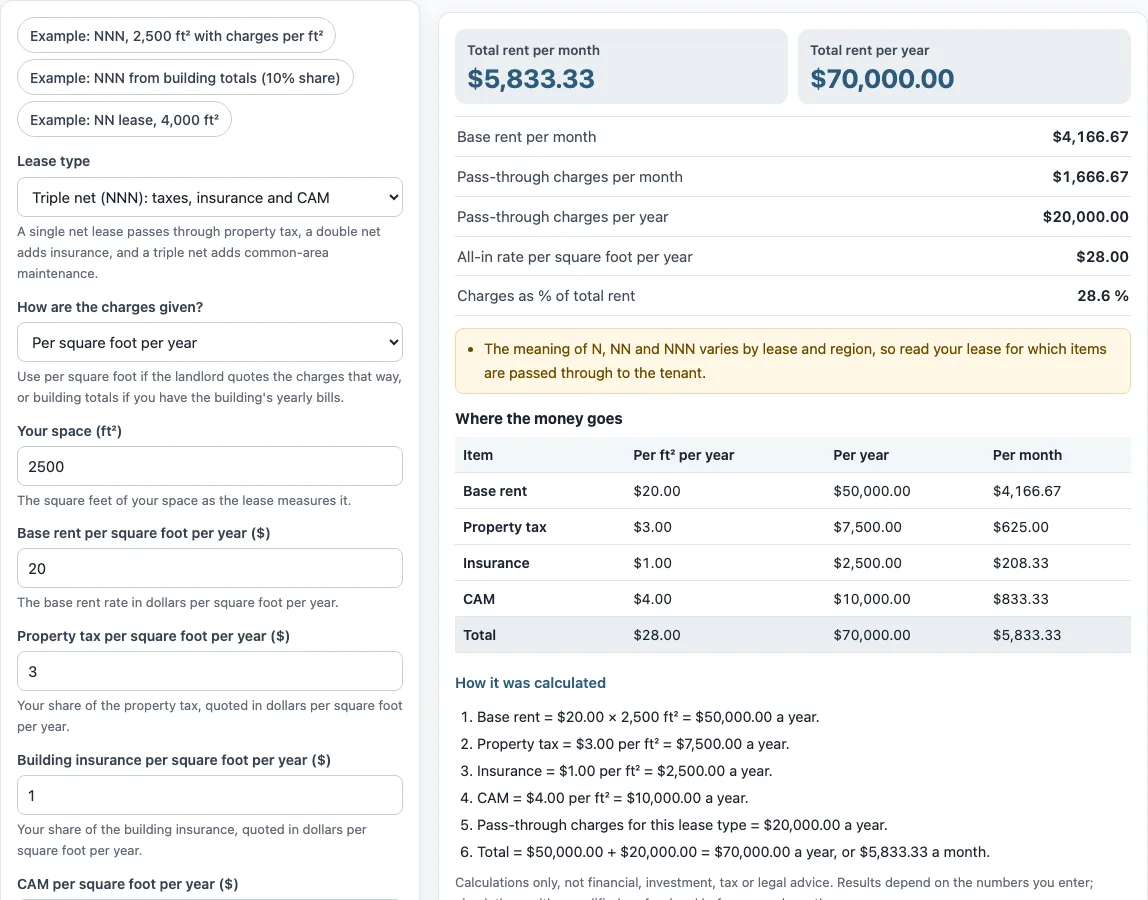The width and height of the screenshot is (1148, 900).
Task: Click the 'Per year' column header
Action: (861, 455)
